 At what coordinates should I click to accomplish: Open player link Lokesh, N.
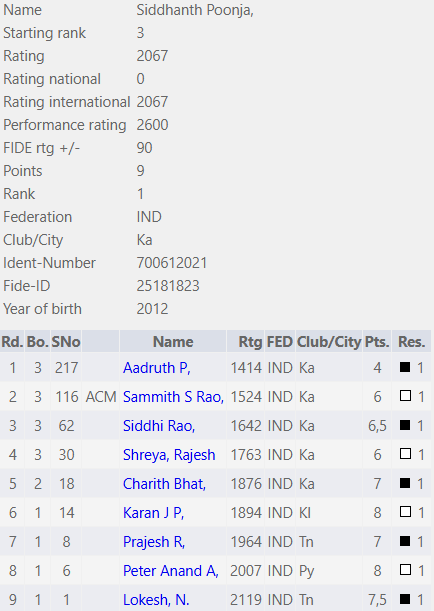(156, 599)
